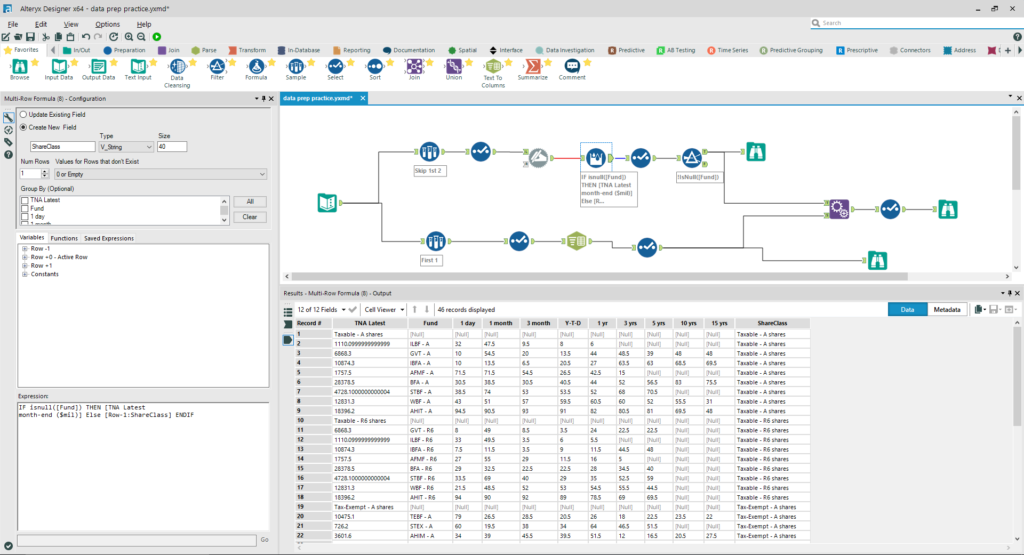The height and width of the screenshot is (555, 1024).
Task: Select Update Existing Field radio button
Action: 24,115
